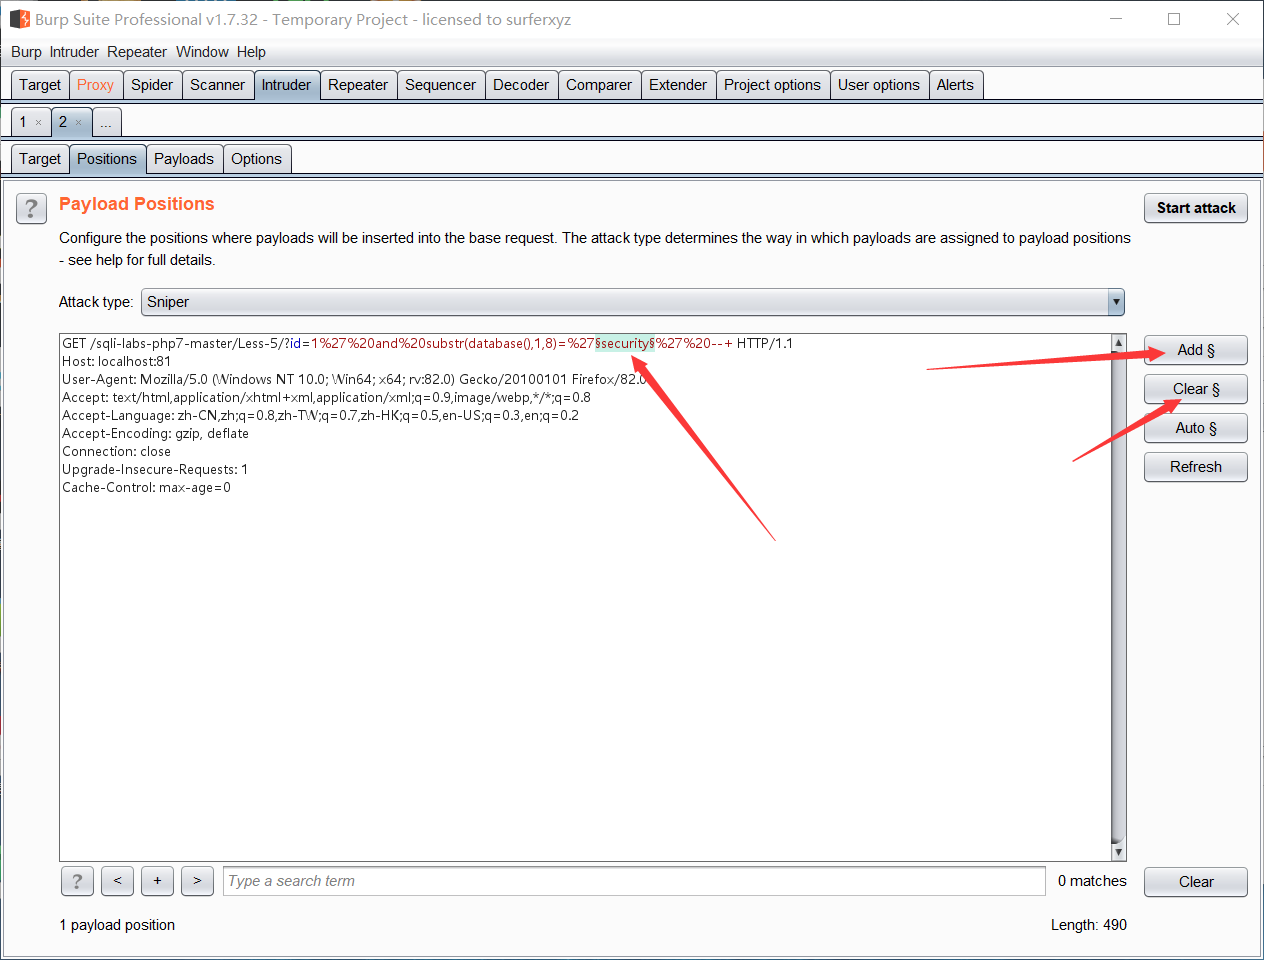Switch to the Comparer tab

pos(599,85)
